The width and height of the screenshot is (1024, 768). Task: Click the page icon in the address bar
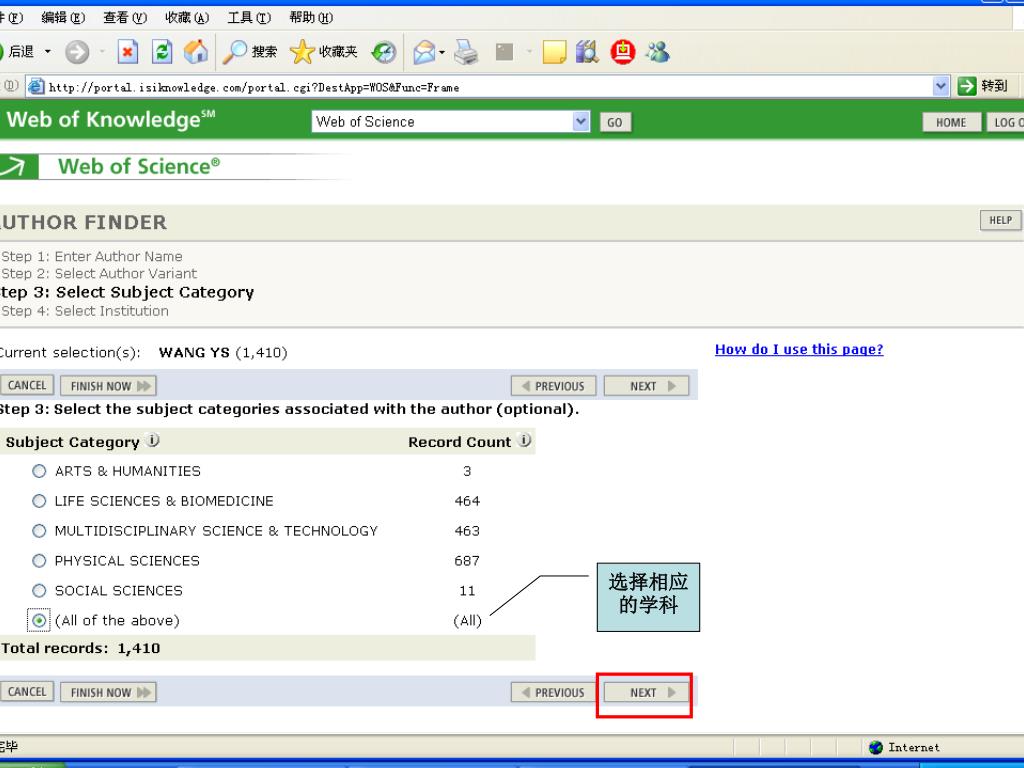pyautogui.click(x=37, y=86)
